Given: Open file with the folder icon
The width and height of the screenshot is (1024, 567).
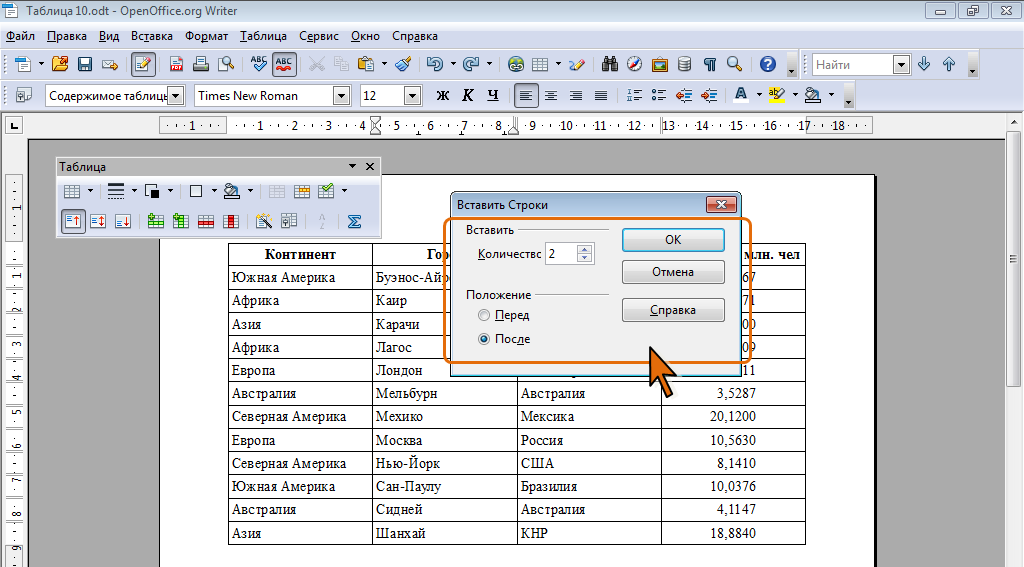Looking at the screenshot, I should pyautogui.click(x=60, y=64).
